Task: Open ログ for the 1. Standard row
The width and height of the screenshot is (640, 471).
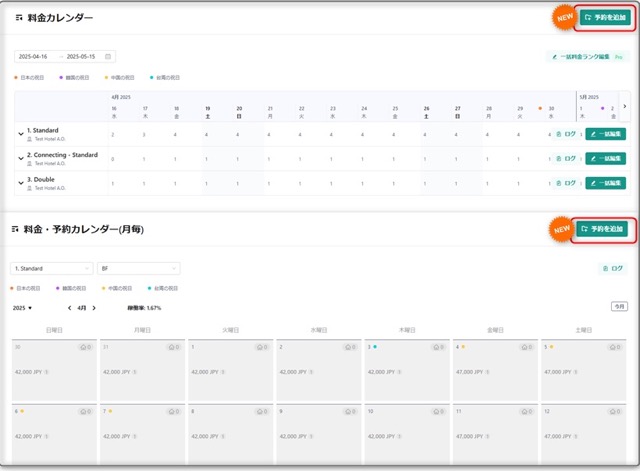Action: [566, 134]
